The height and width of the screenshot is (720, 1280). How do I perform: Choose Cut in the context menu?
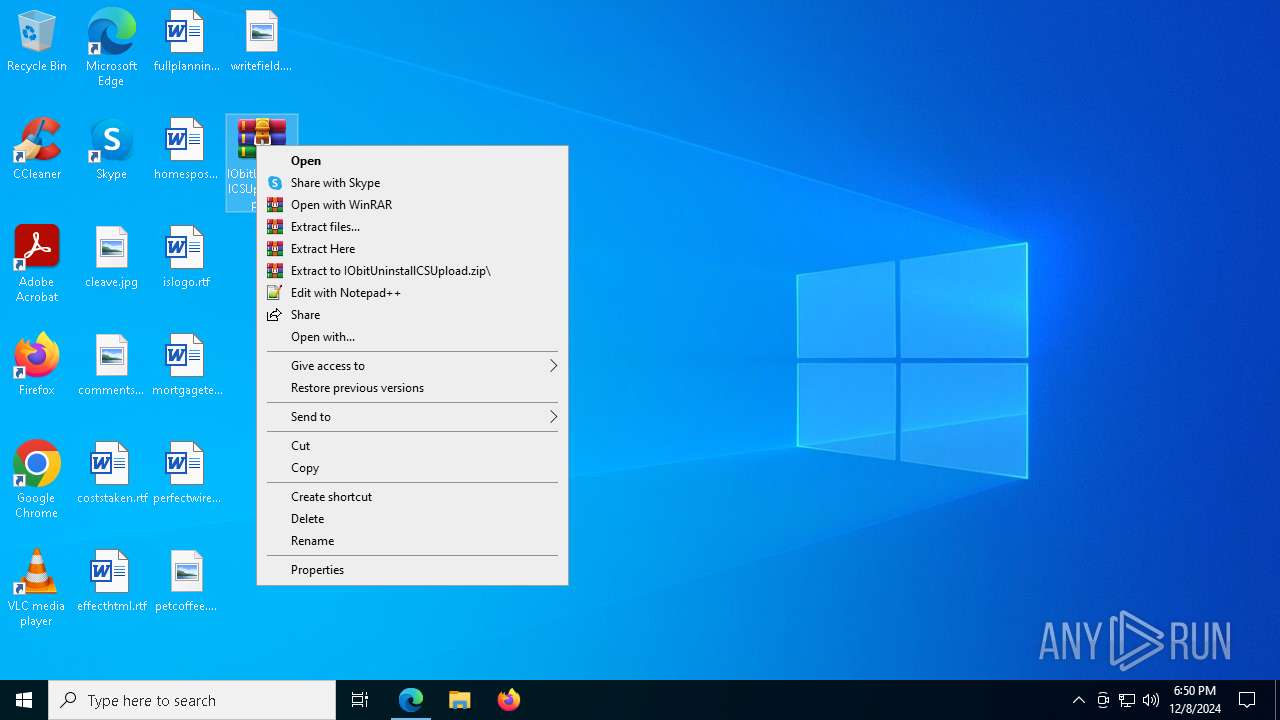412,446
